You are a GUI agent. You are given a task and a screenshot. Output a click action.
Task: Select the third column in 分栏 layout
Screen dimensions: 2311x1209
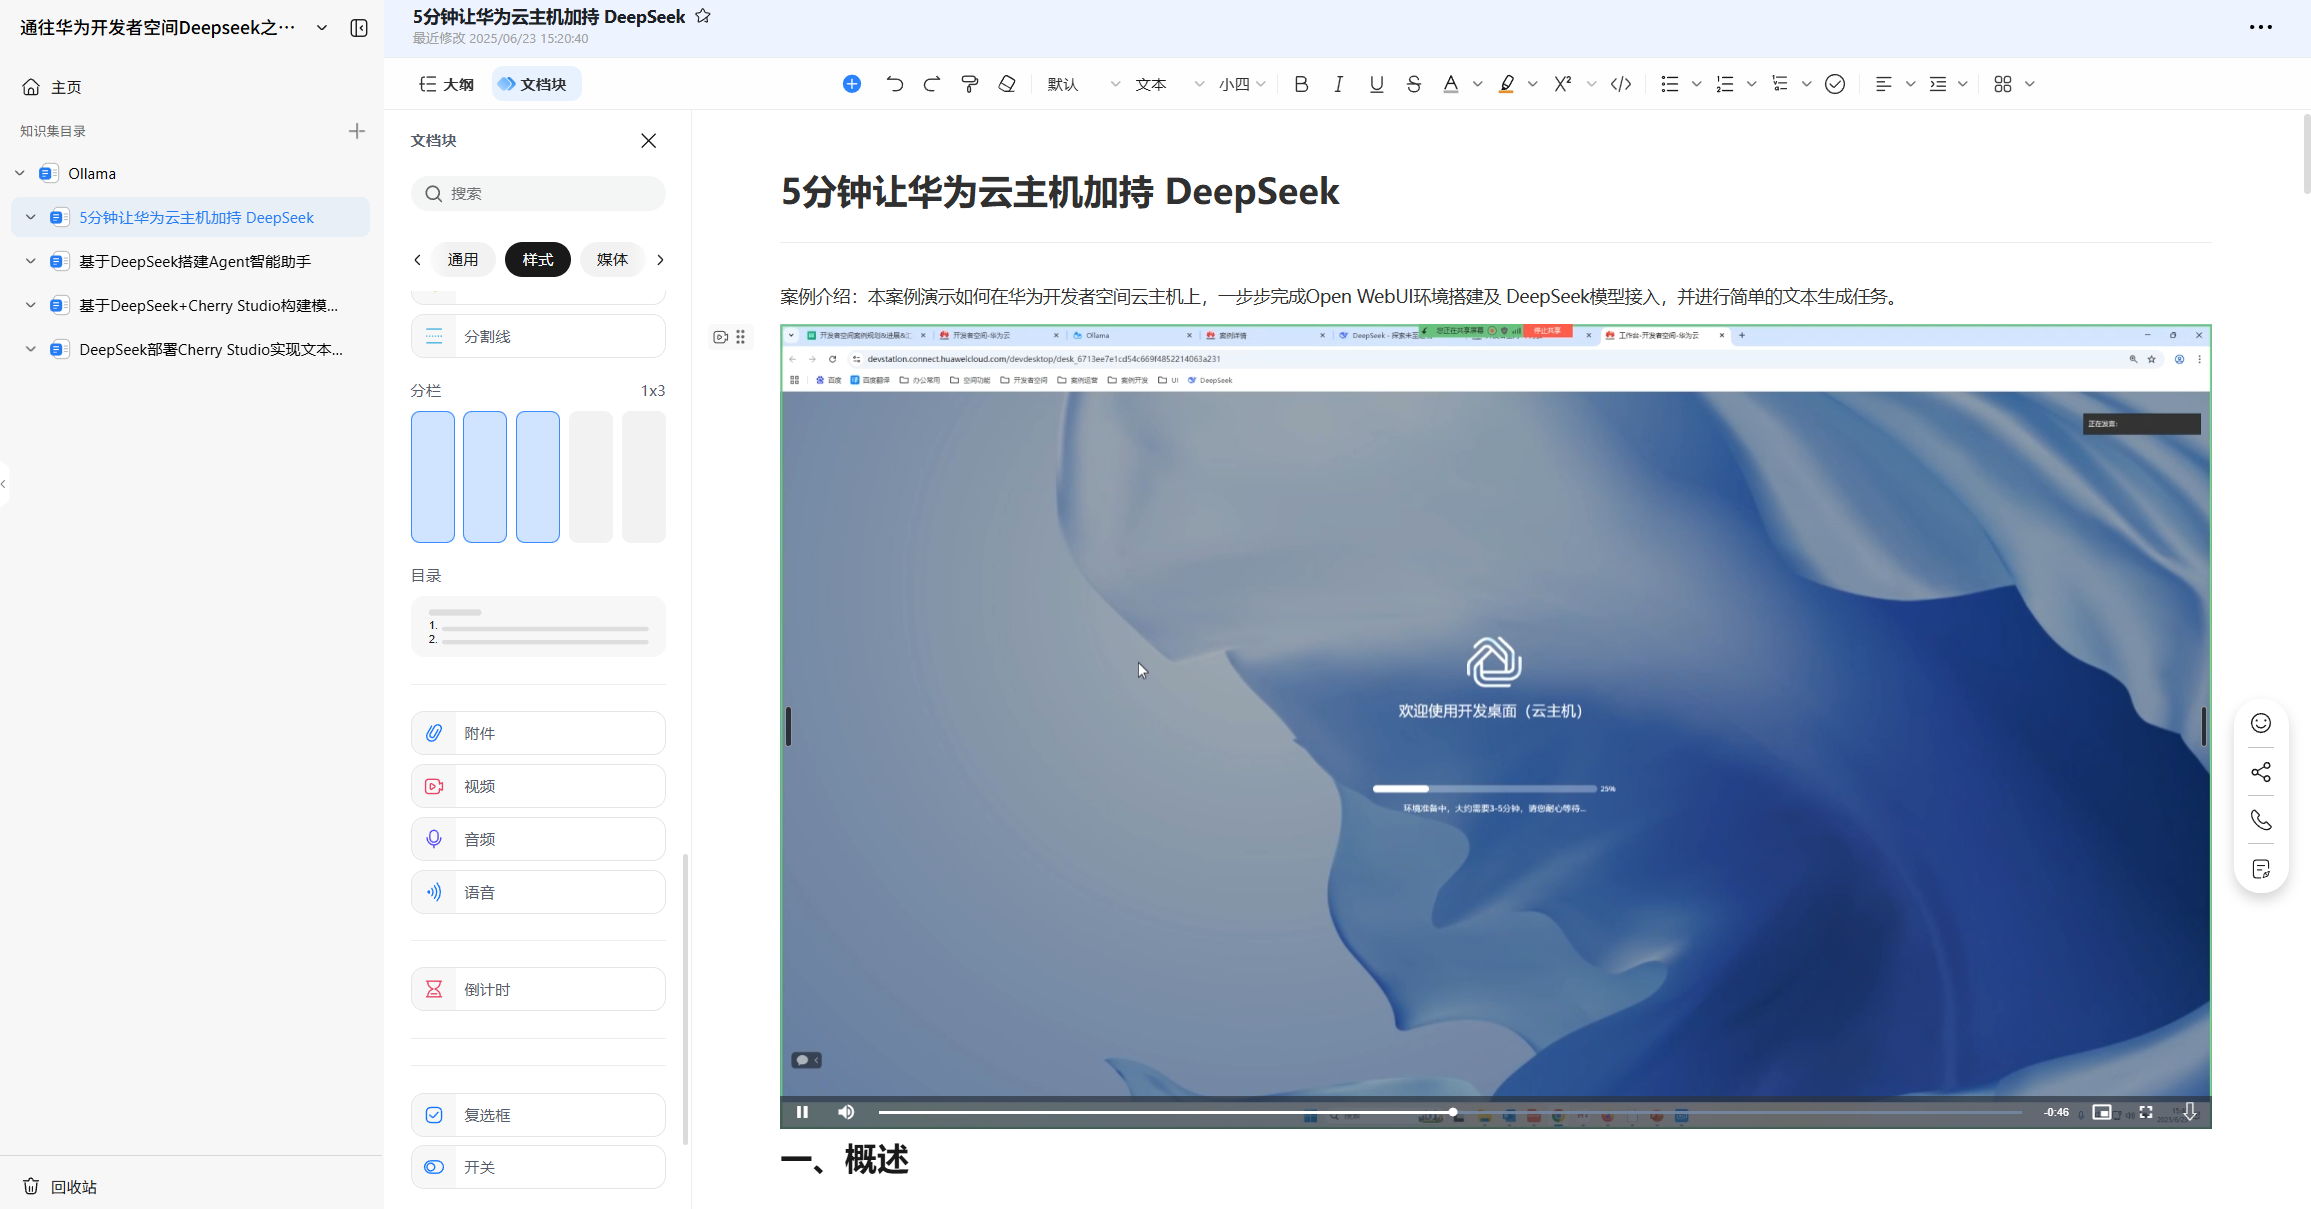(x=538, y=477)
